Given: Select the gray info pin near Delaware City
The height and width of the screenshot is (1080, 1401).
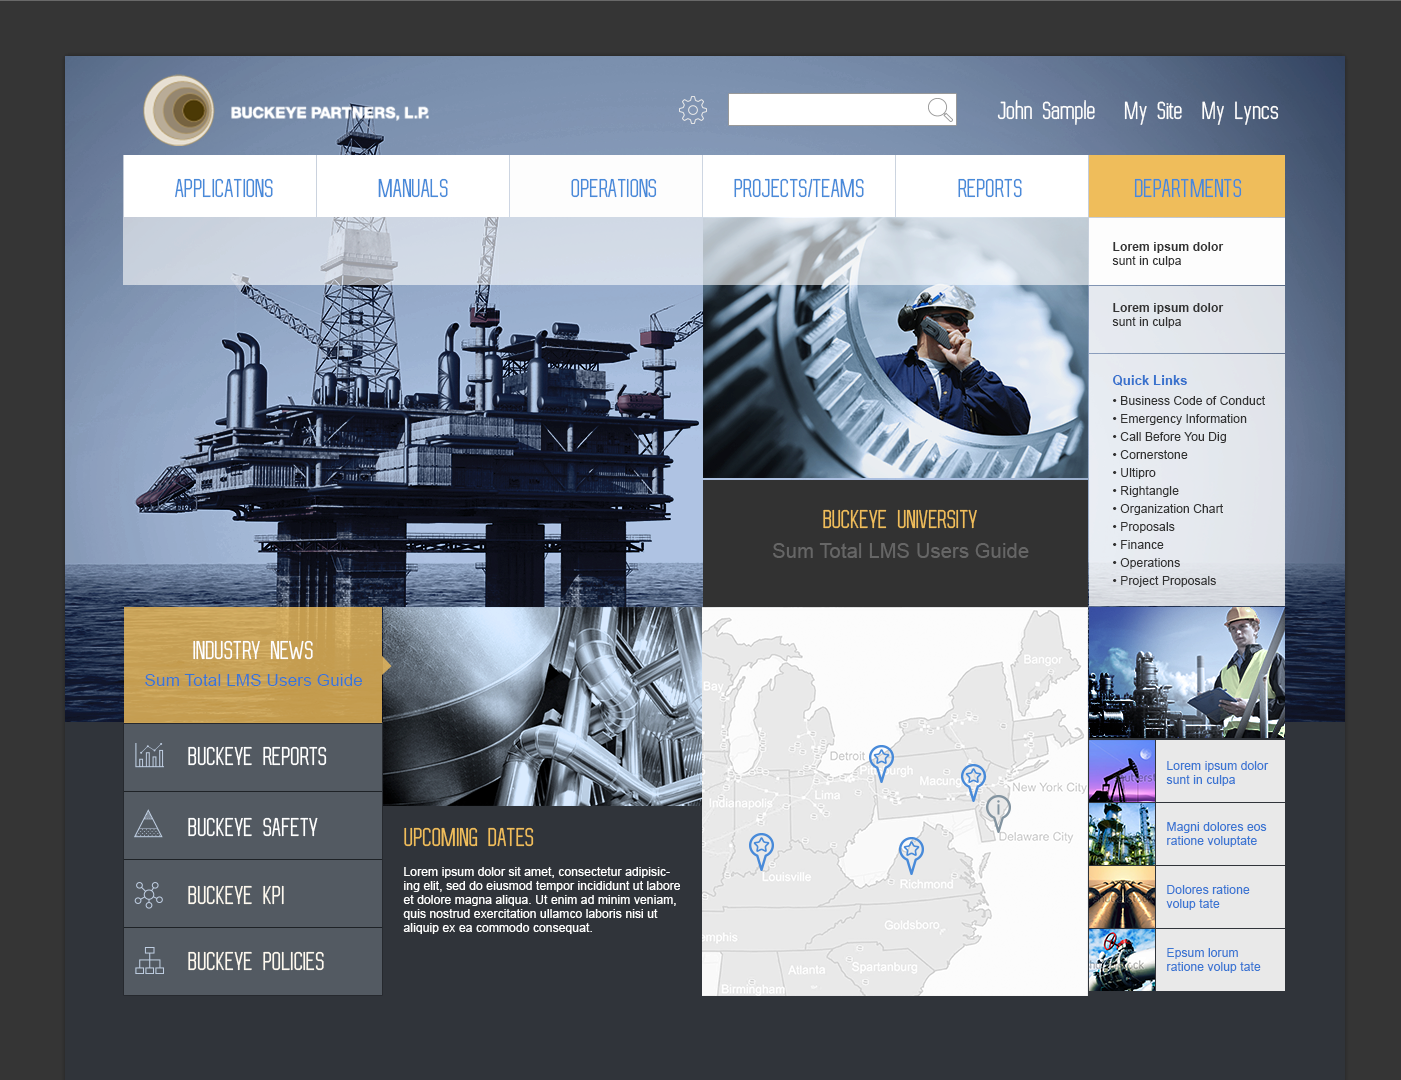Looking at the screenshot, I should point(998,812).
